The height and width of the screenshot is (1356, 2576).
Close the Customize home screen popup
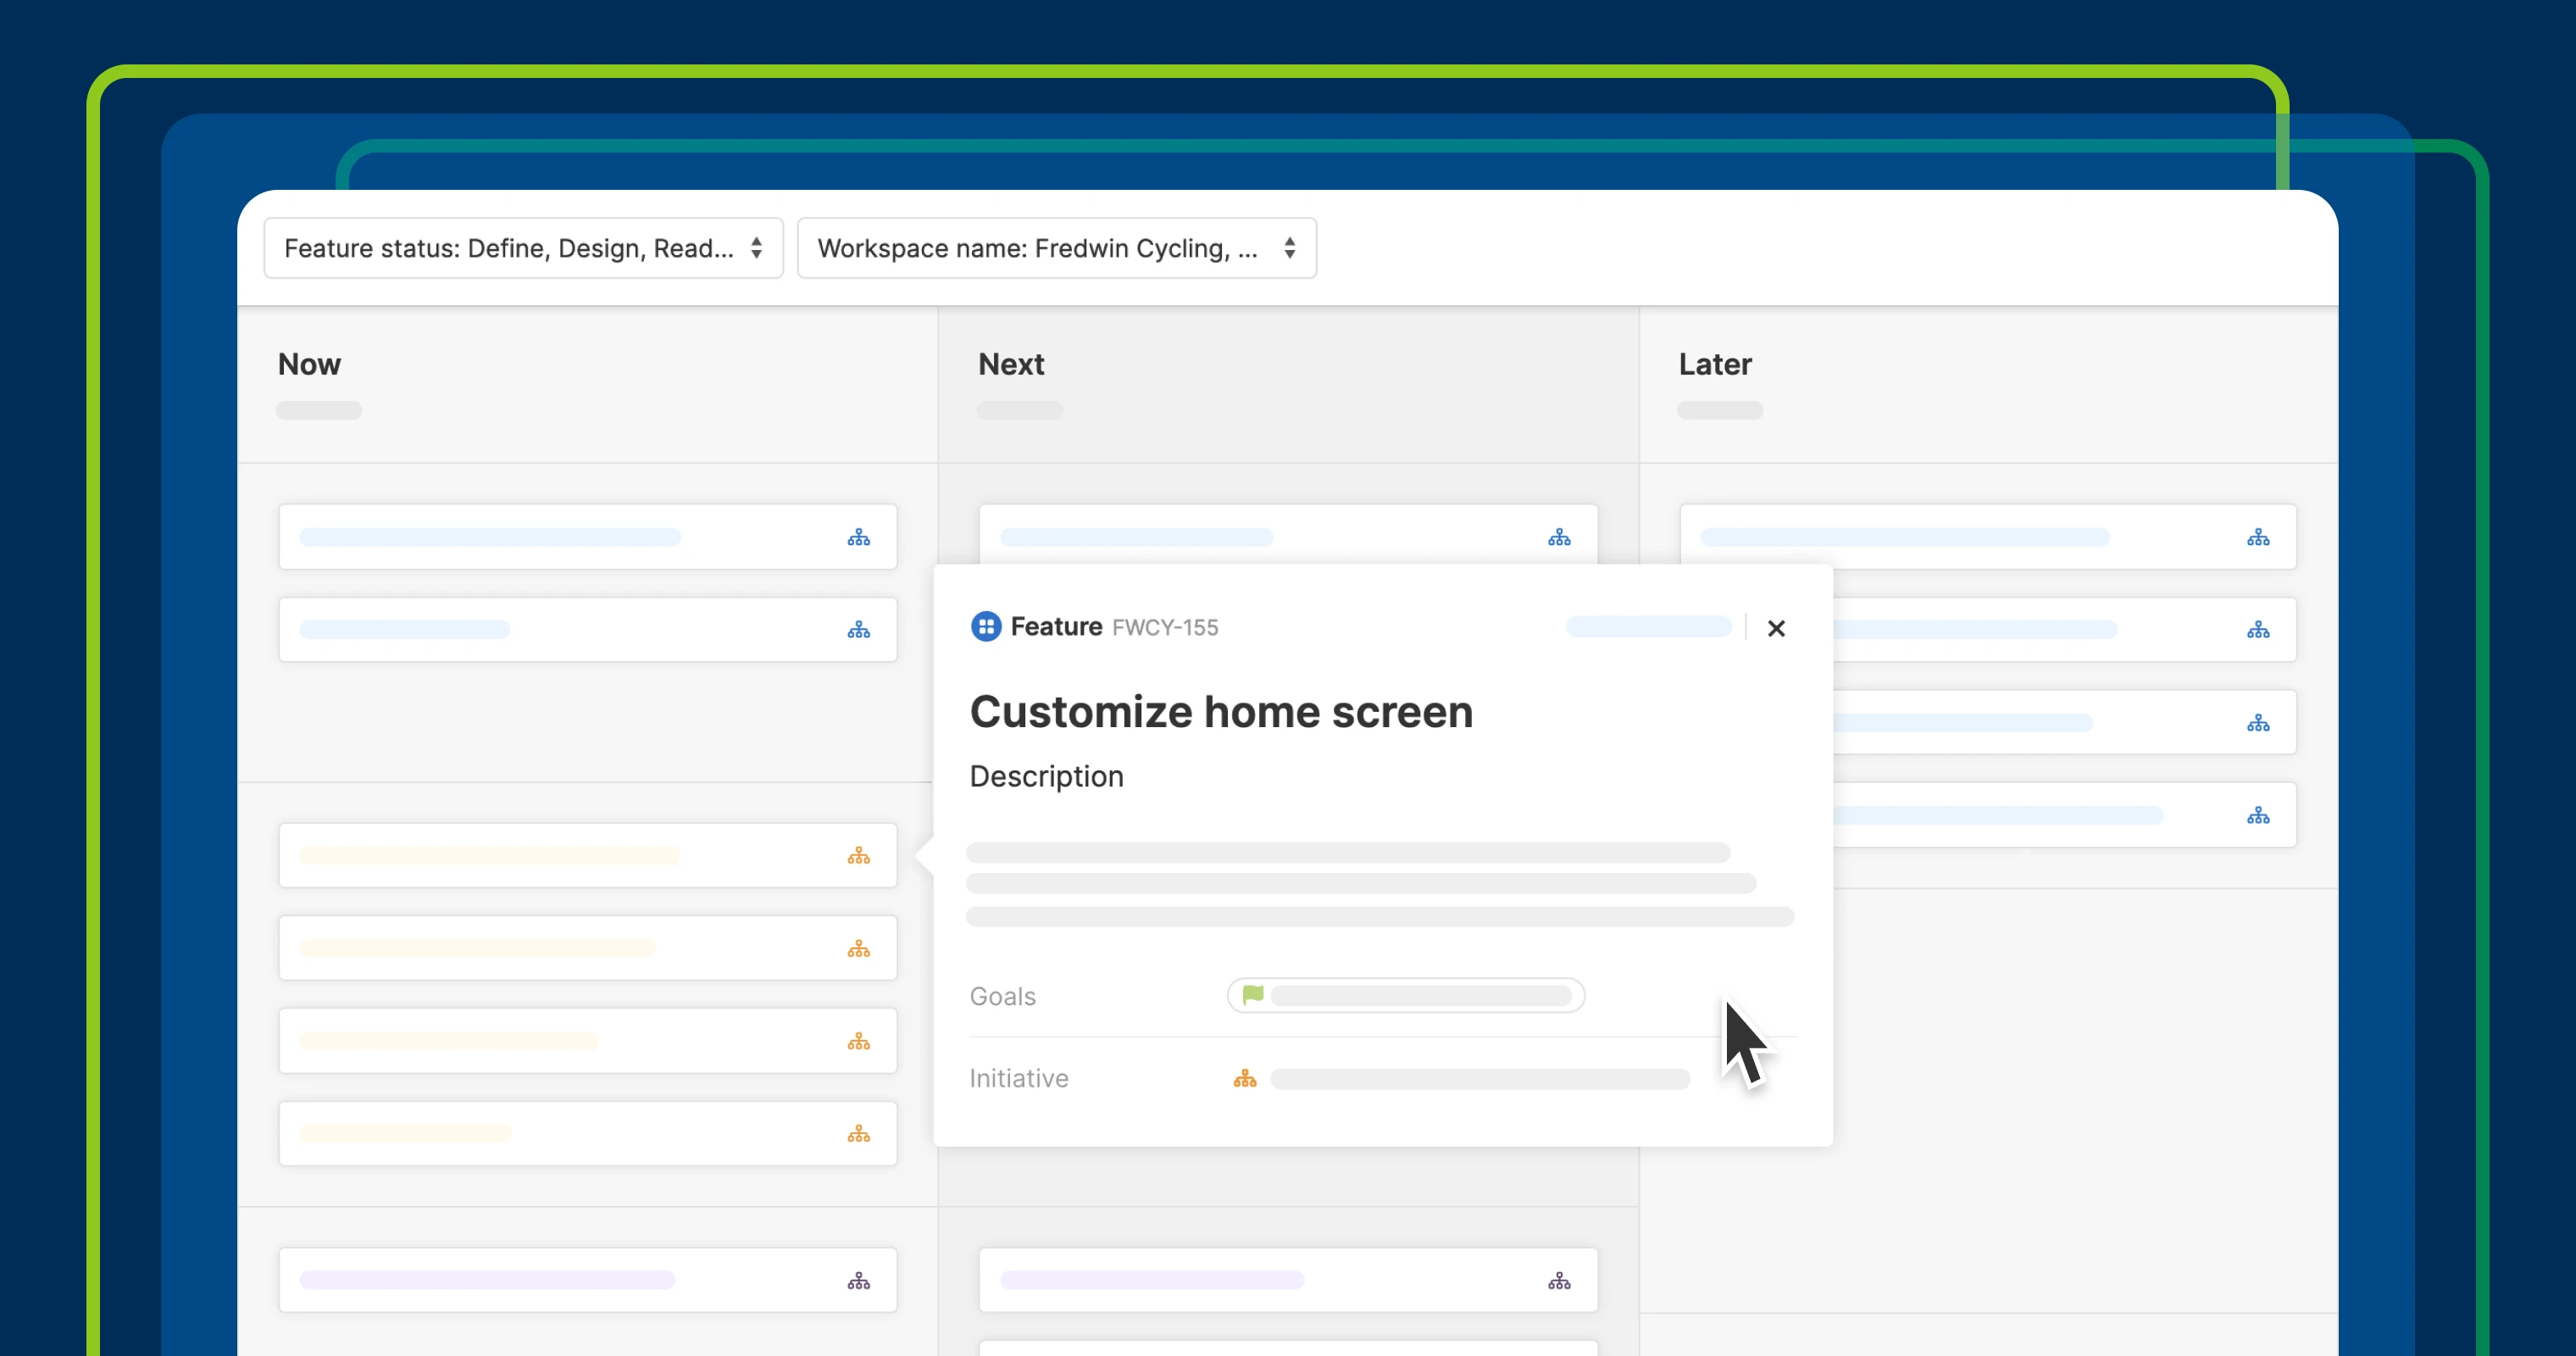pos(1776,628)
